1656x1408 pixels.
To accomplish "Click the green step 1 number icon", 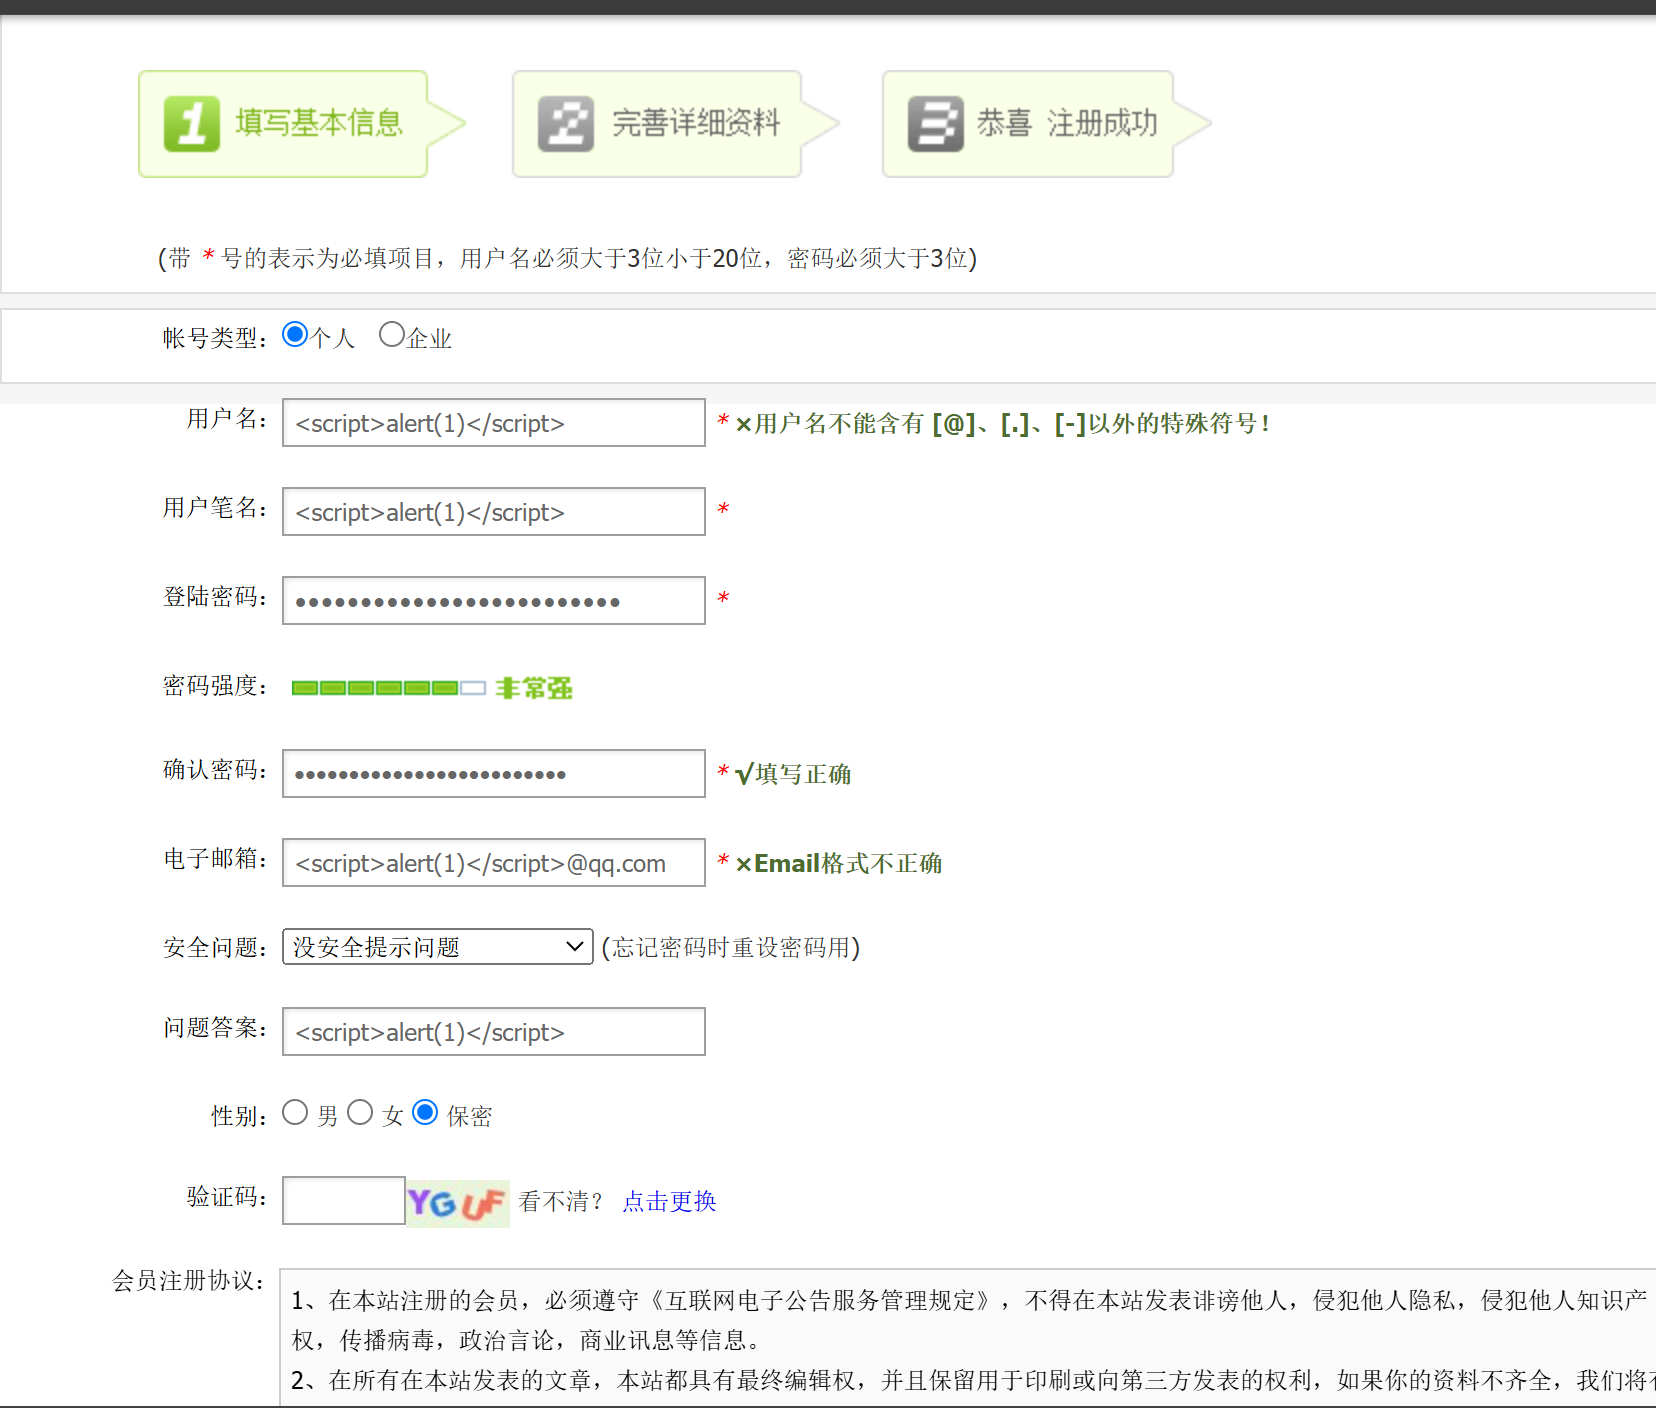I will [192, 124].
